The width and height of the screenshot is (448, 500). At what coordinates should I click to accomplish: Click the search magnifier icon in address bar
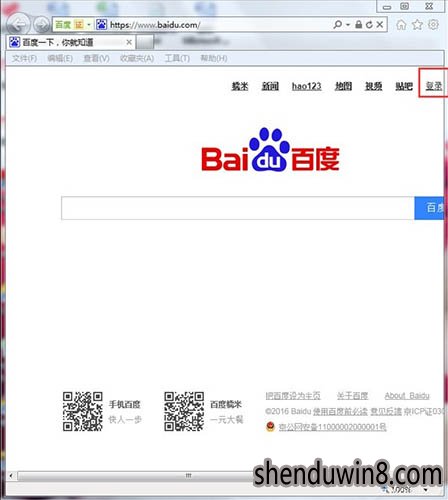click(x=337, y=25)
